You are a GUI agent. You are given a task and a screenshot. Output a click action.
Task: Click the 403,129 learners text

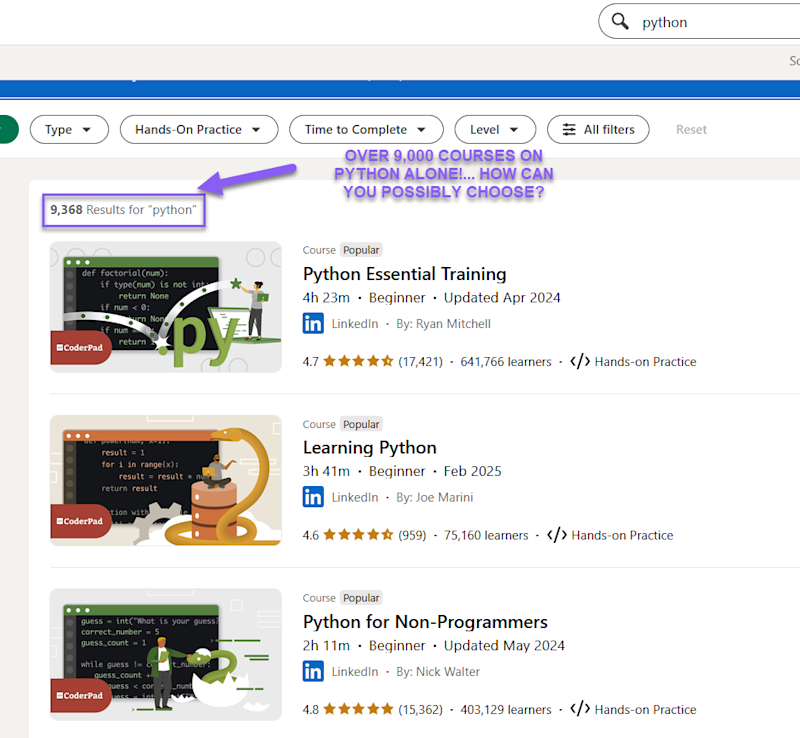(x=506, y=709)
